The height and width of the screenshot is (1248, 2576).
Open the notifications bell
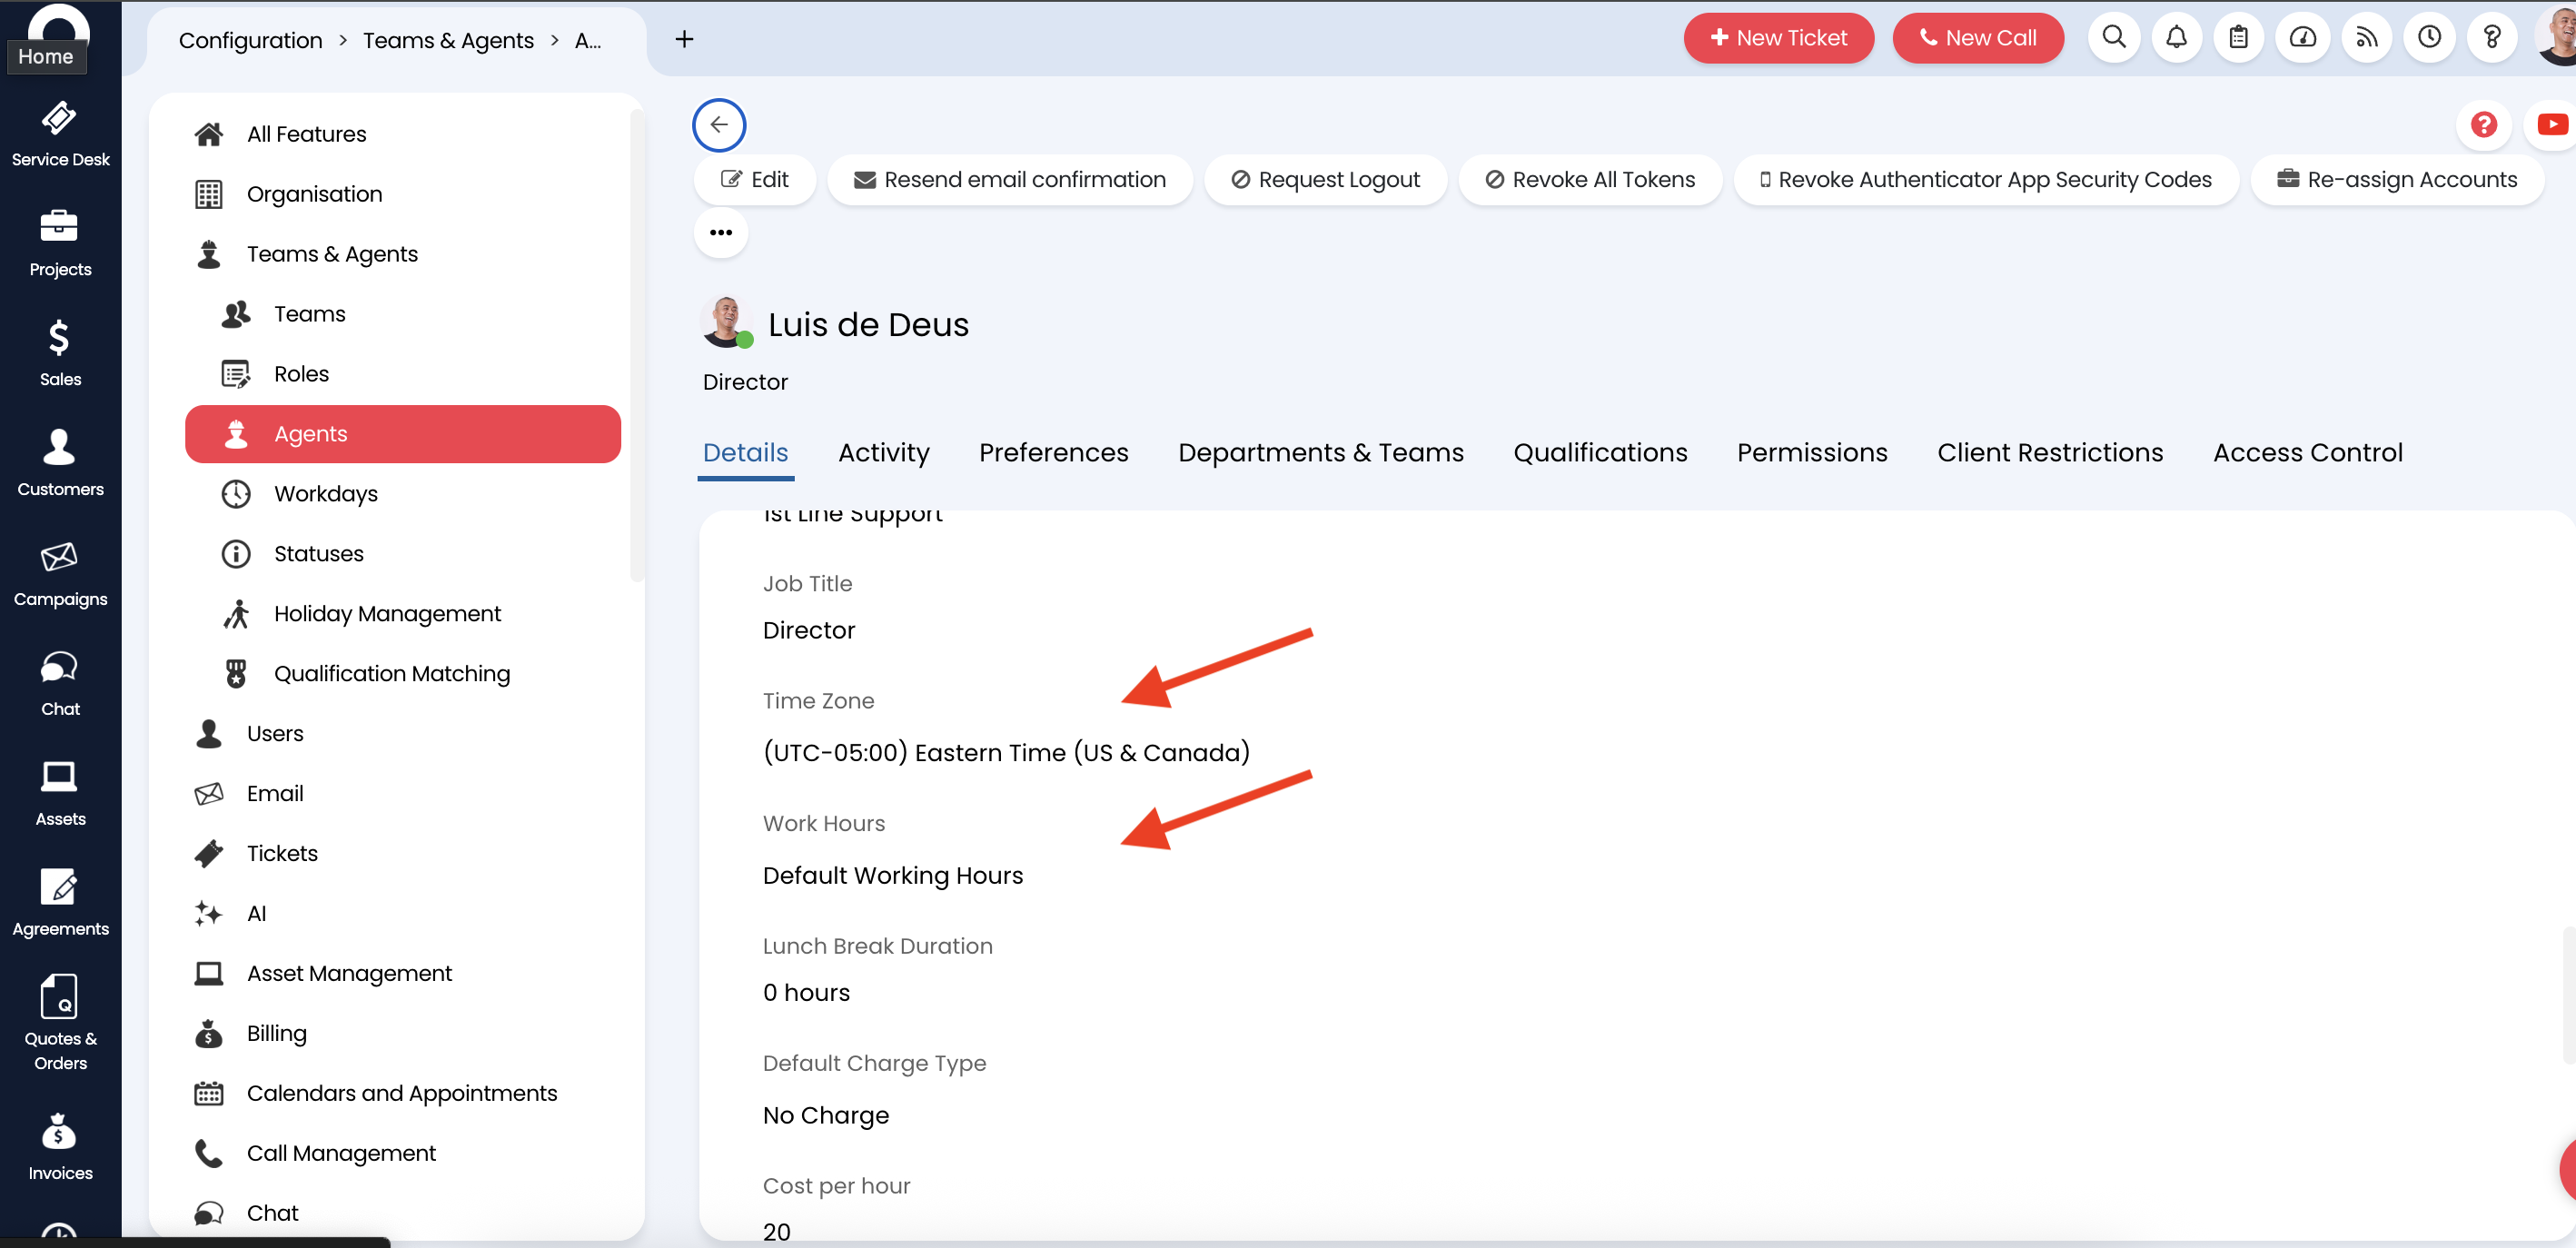click(2176, 37)
